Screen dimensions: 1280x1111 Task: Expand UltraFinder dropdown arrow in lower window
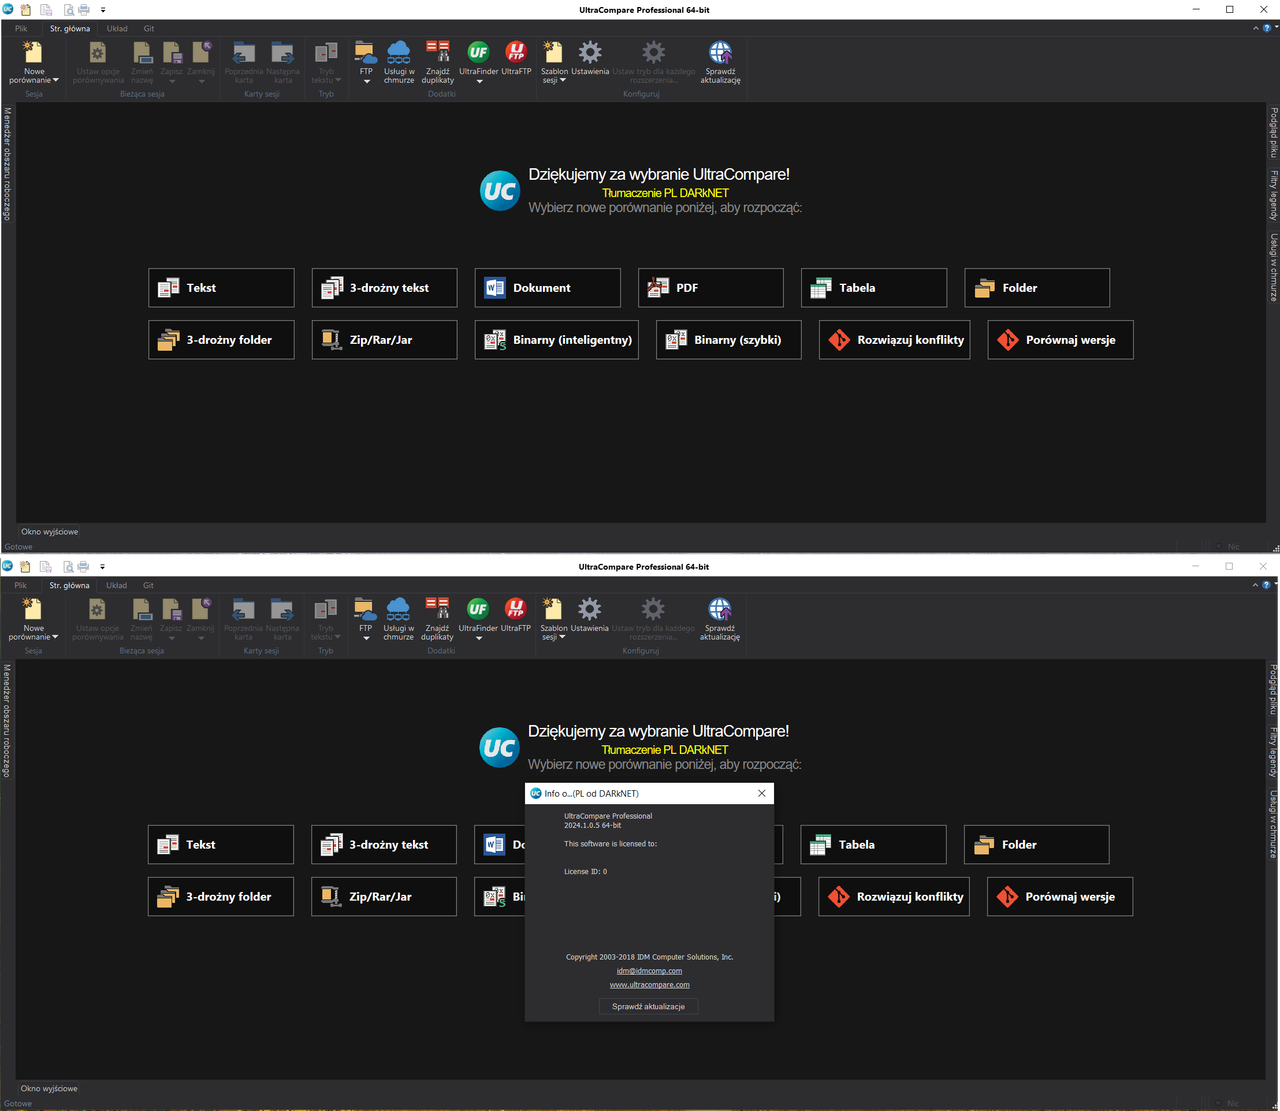pyautogui.click(x=479, y=639)
